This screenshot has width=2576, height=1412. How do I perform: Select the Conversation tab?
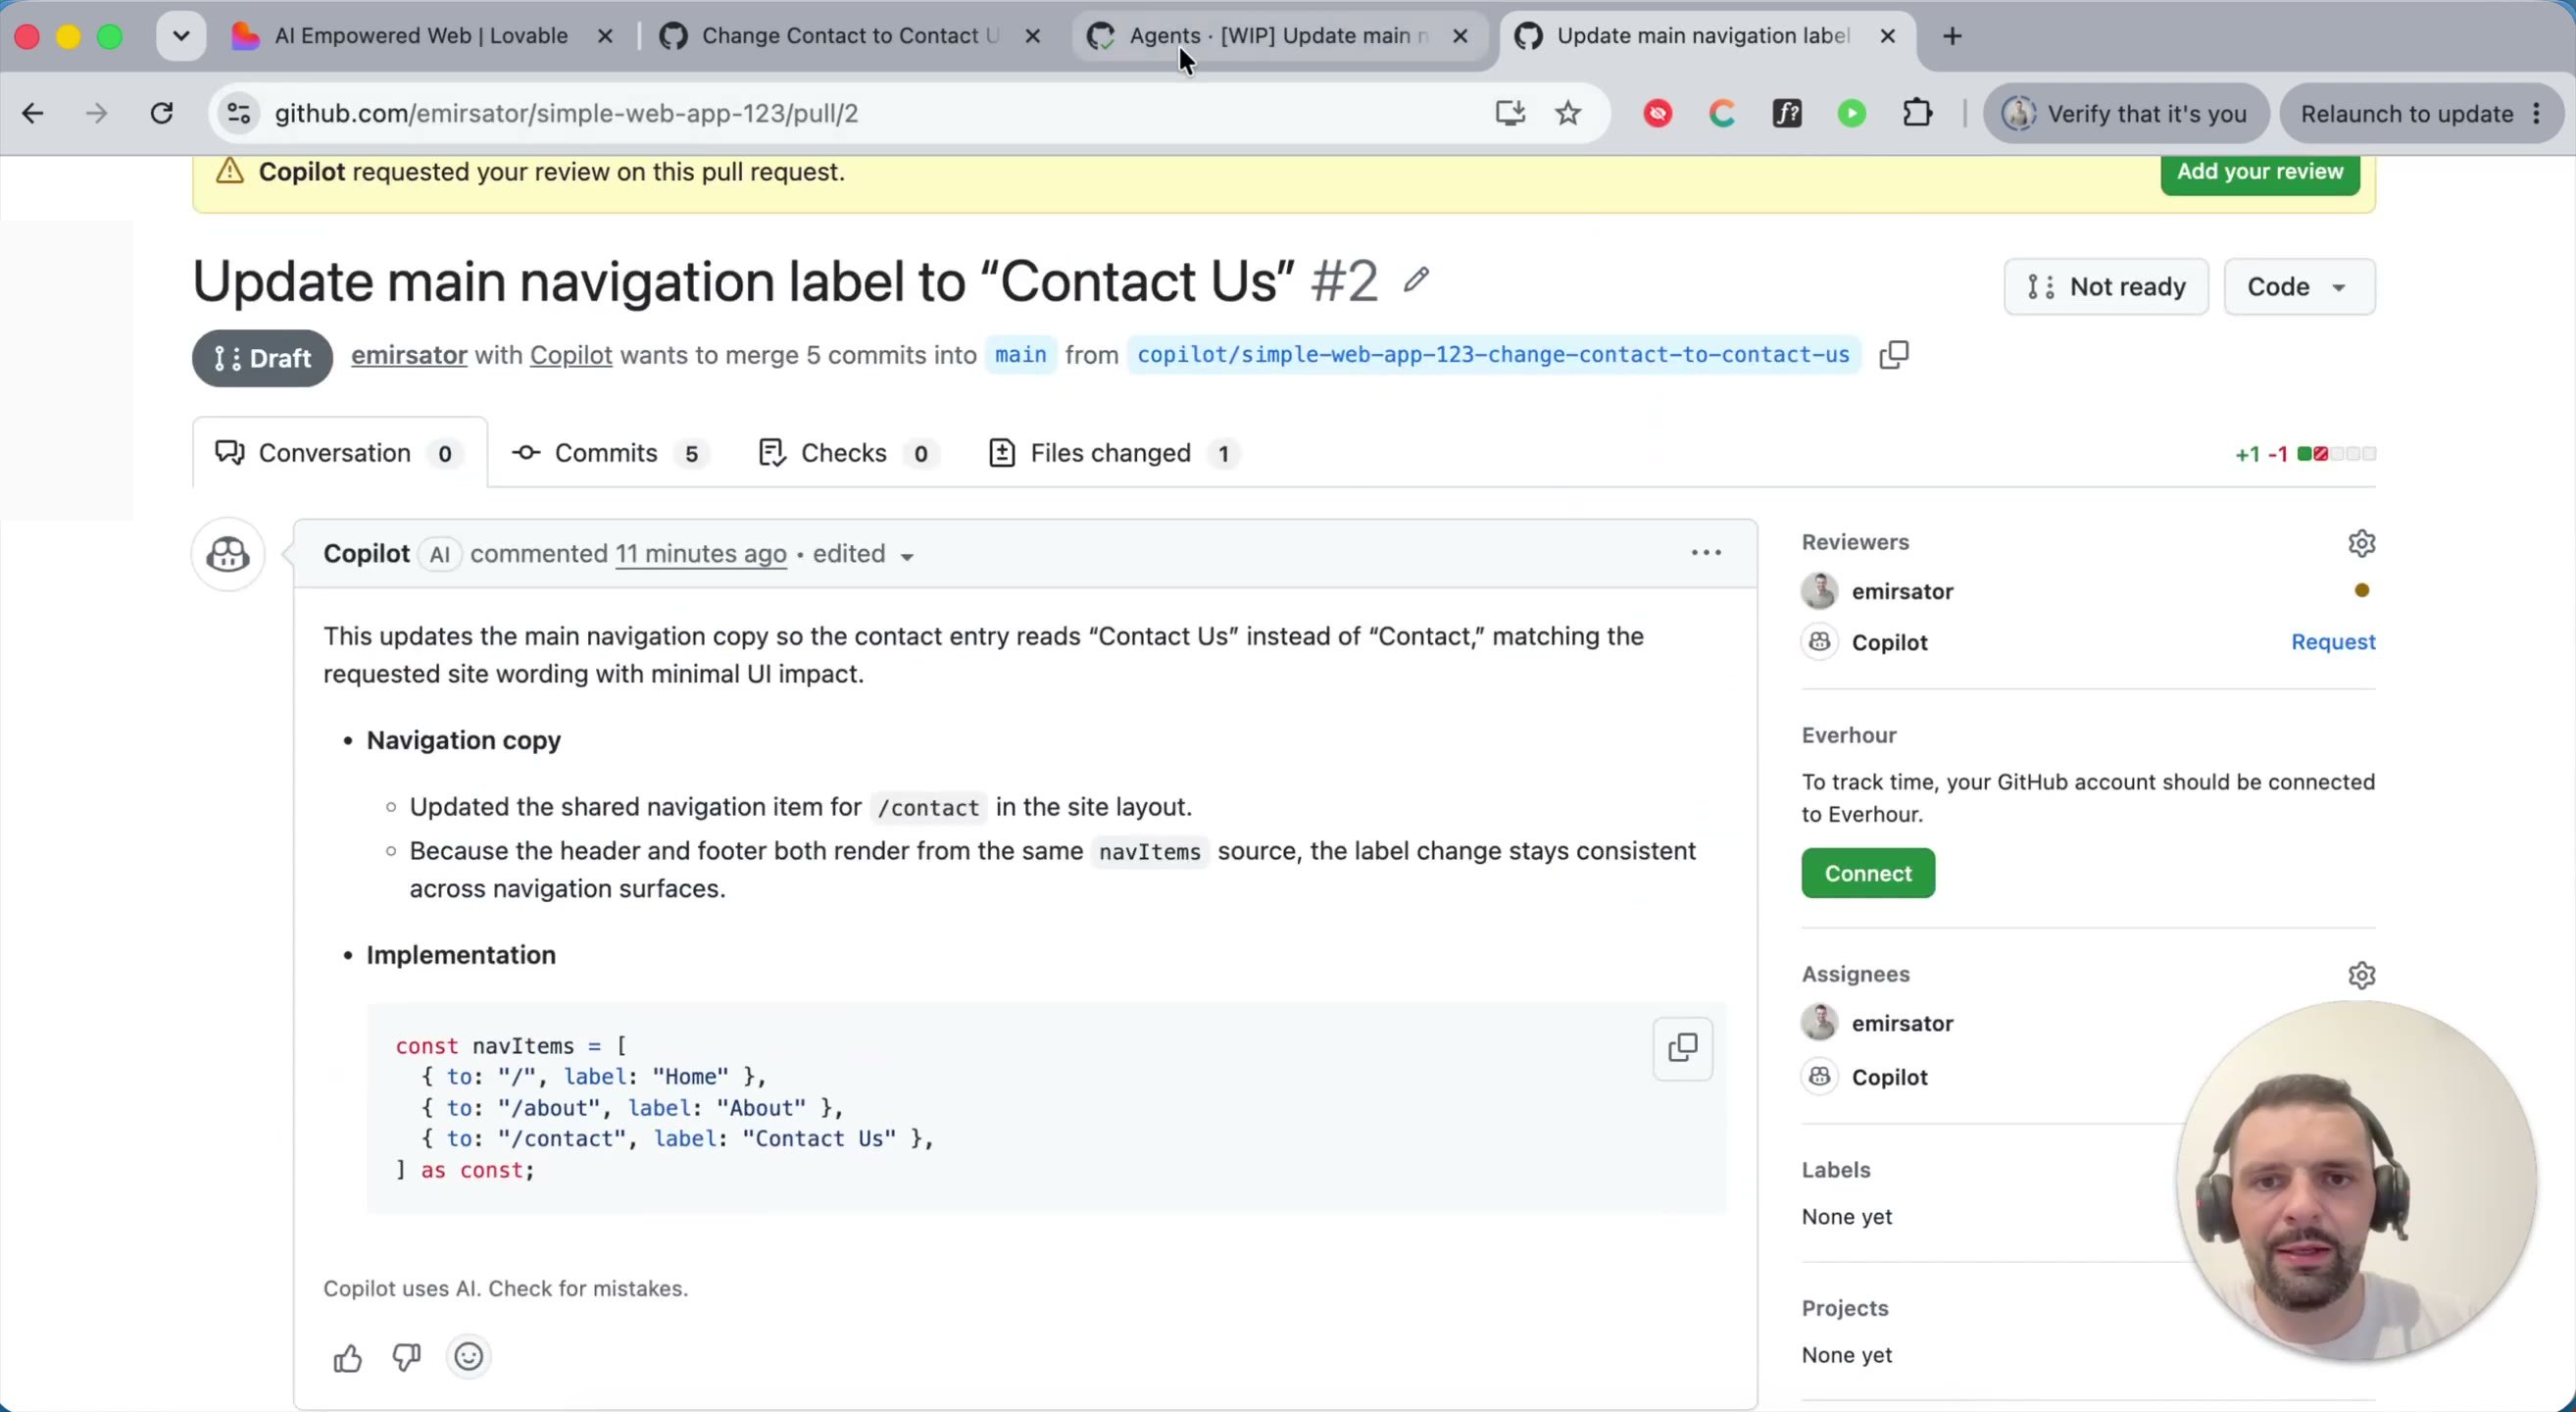tap(339, 453)
